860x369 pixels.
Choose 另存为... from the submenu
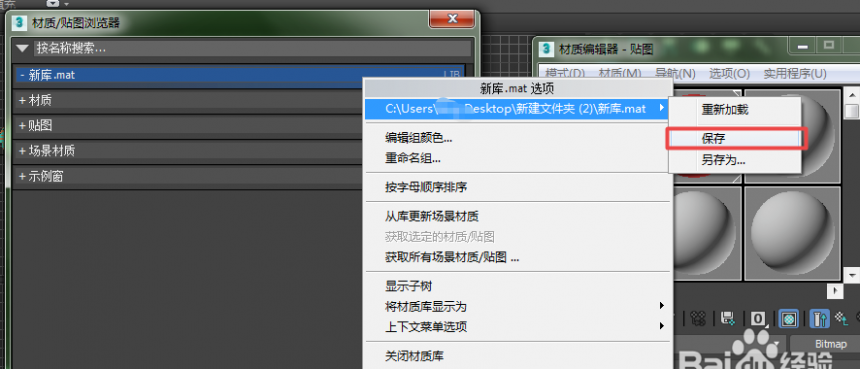[735, 161]
